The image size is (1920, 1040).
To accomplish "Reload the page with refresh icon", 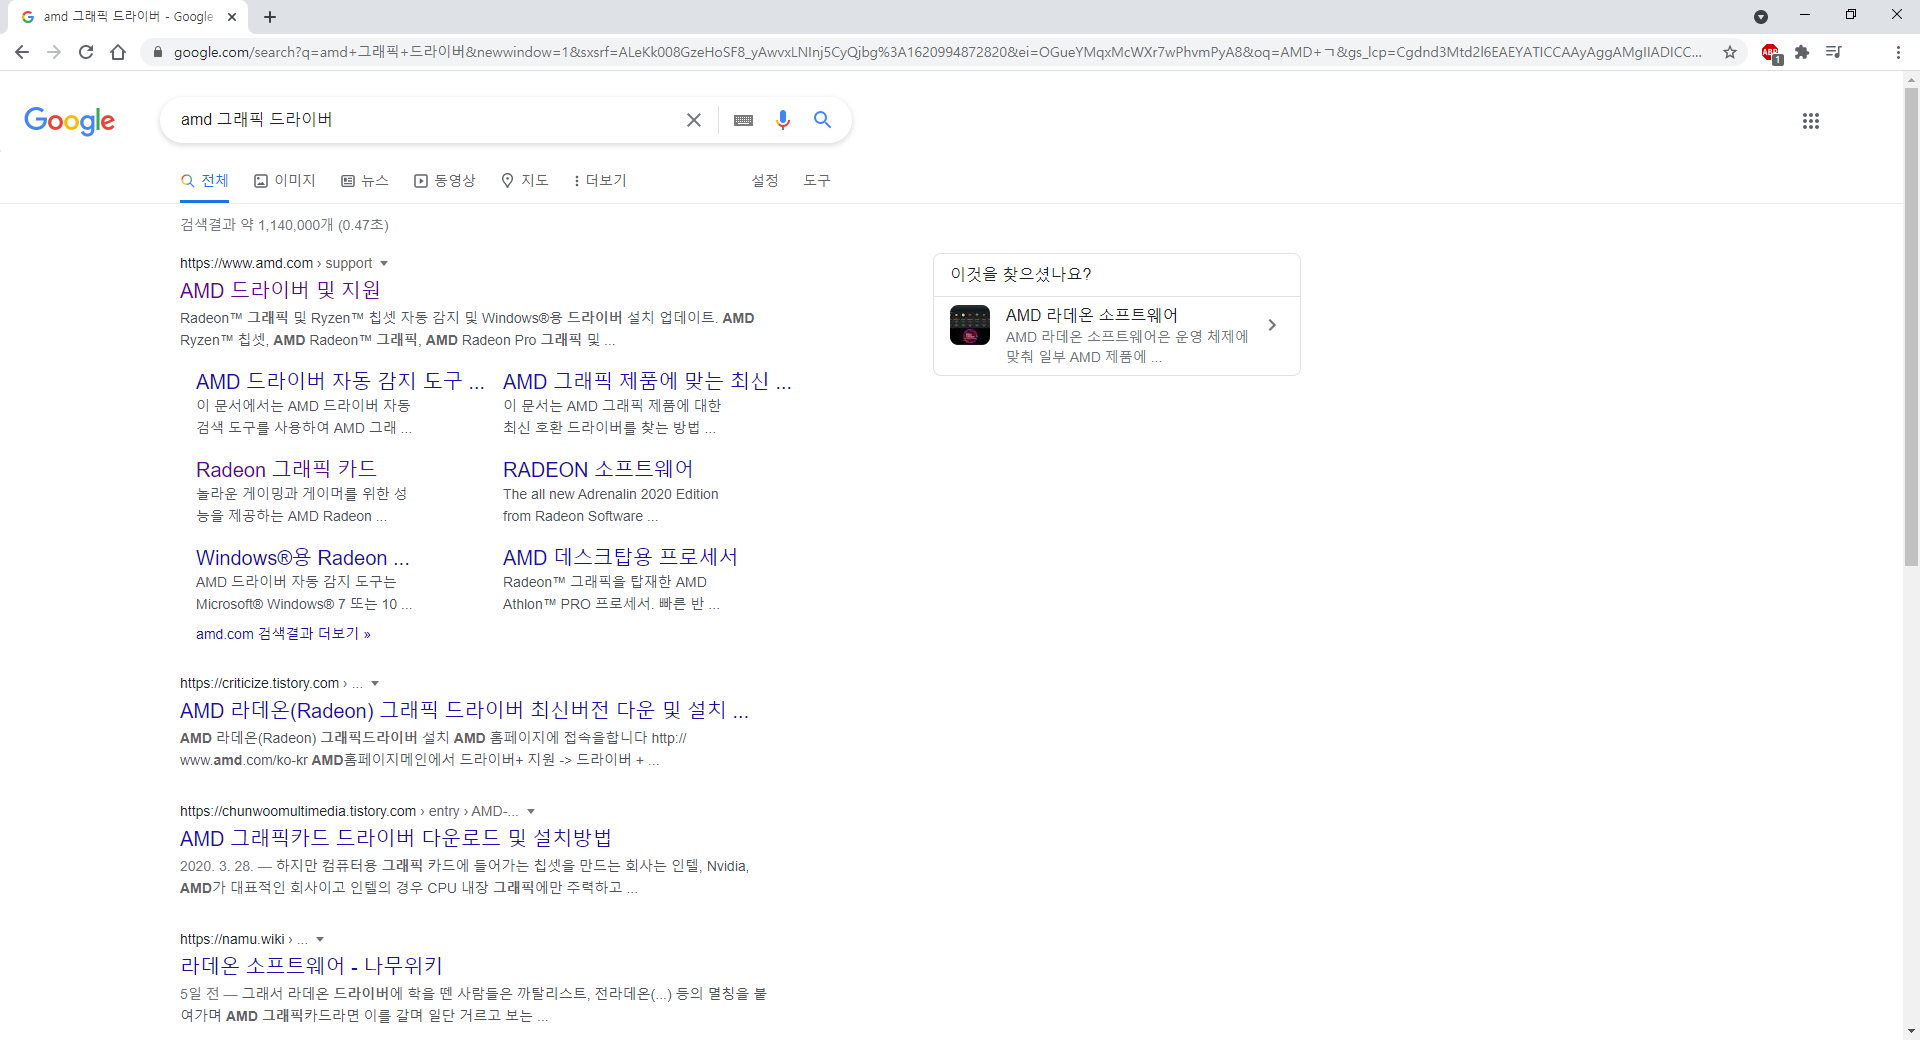I will pyautogui.click(x=86, y=52).
